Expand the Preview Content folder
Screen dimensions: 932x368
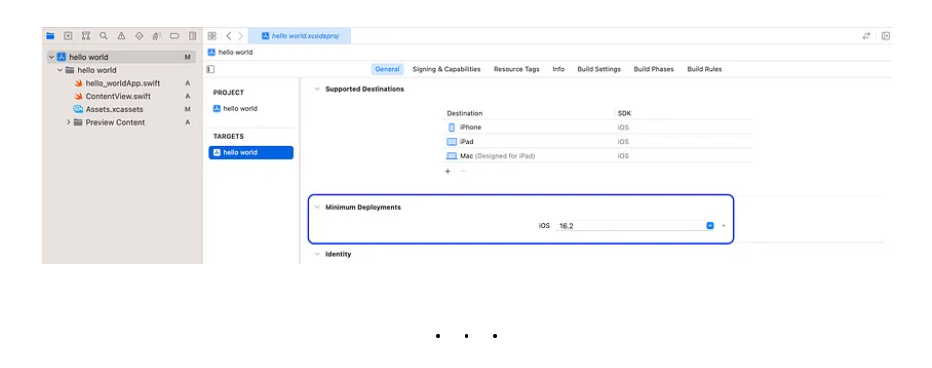tap(68, 122)
